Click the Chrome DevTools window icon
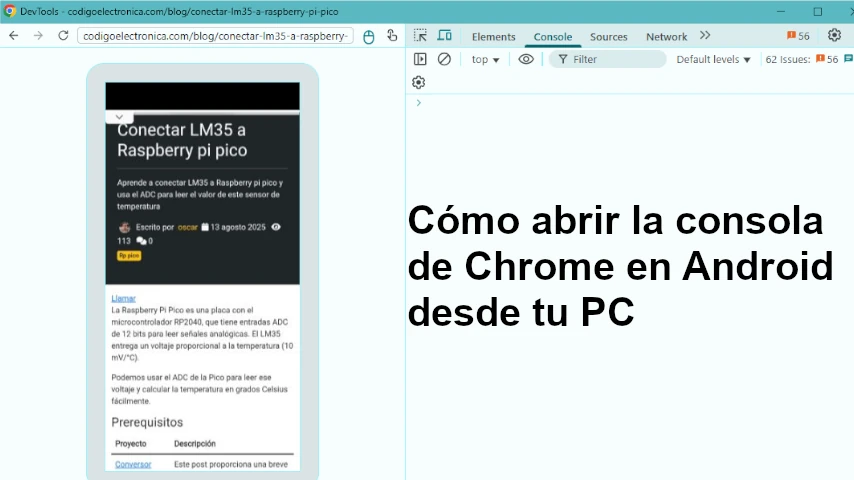854x480 pixels. click(x=10, y=11)
